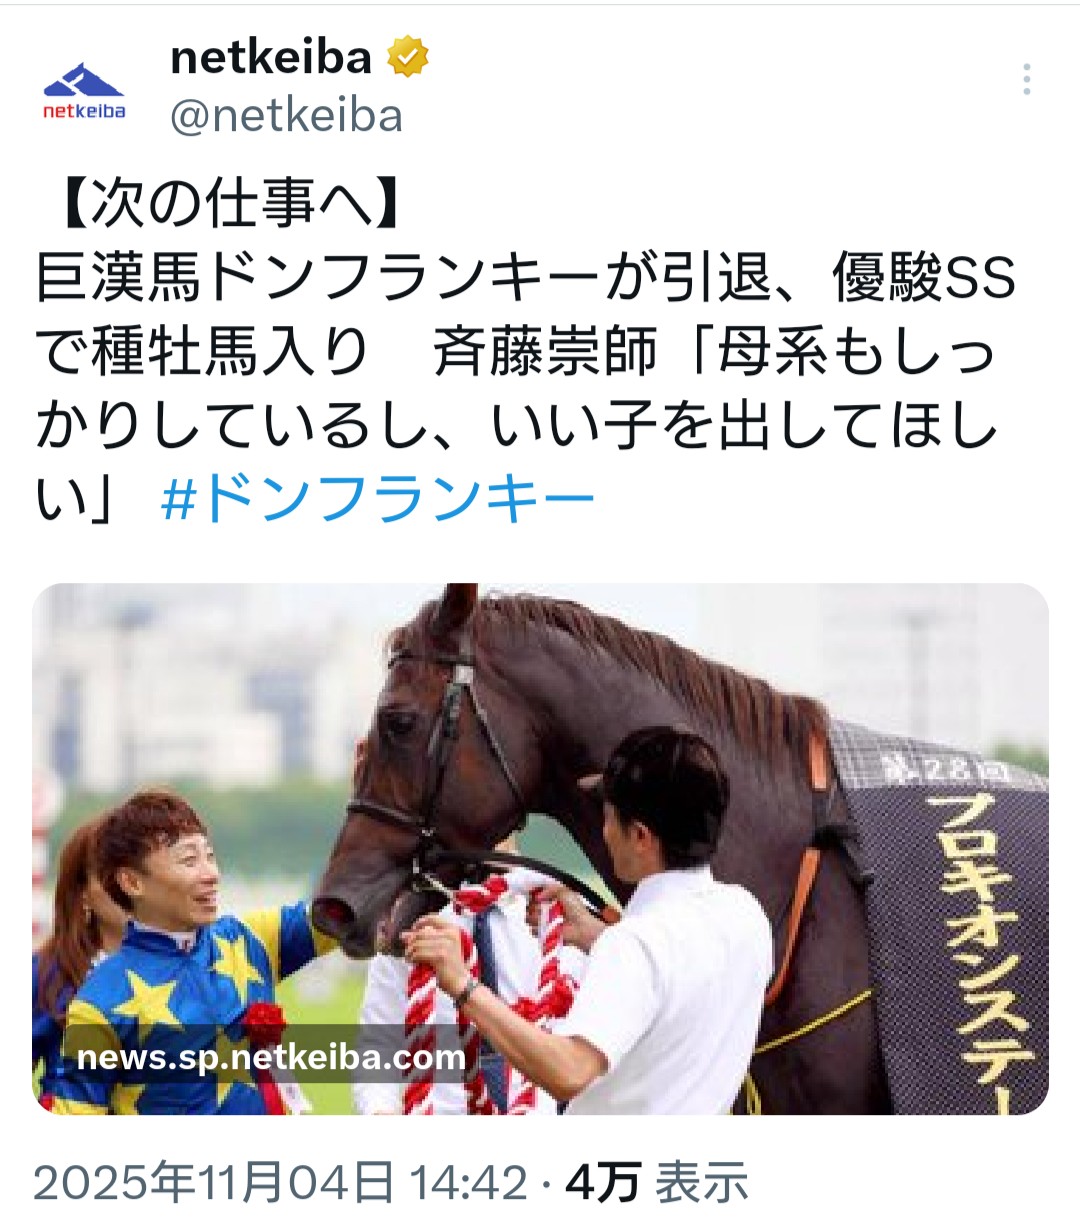This screenshot has width=1080, height=1230.
Task: Click the 斉藤崇師 quote text line
Action: click(x=715, y=353)
